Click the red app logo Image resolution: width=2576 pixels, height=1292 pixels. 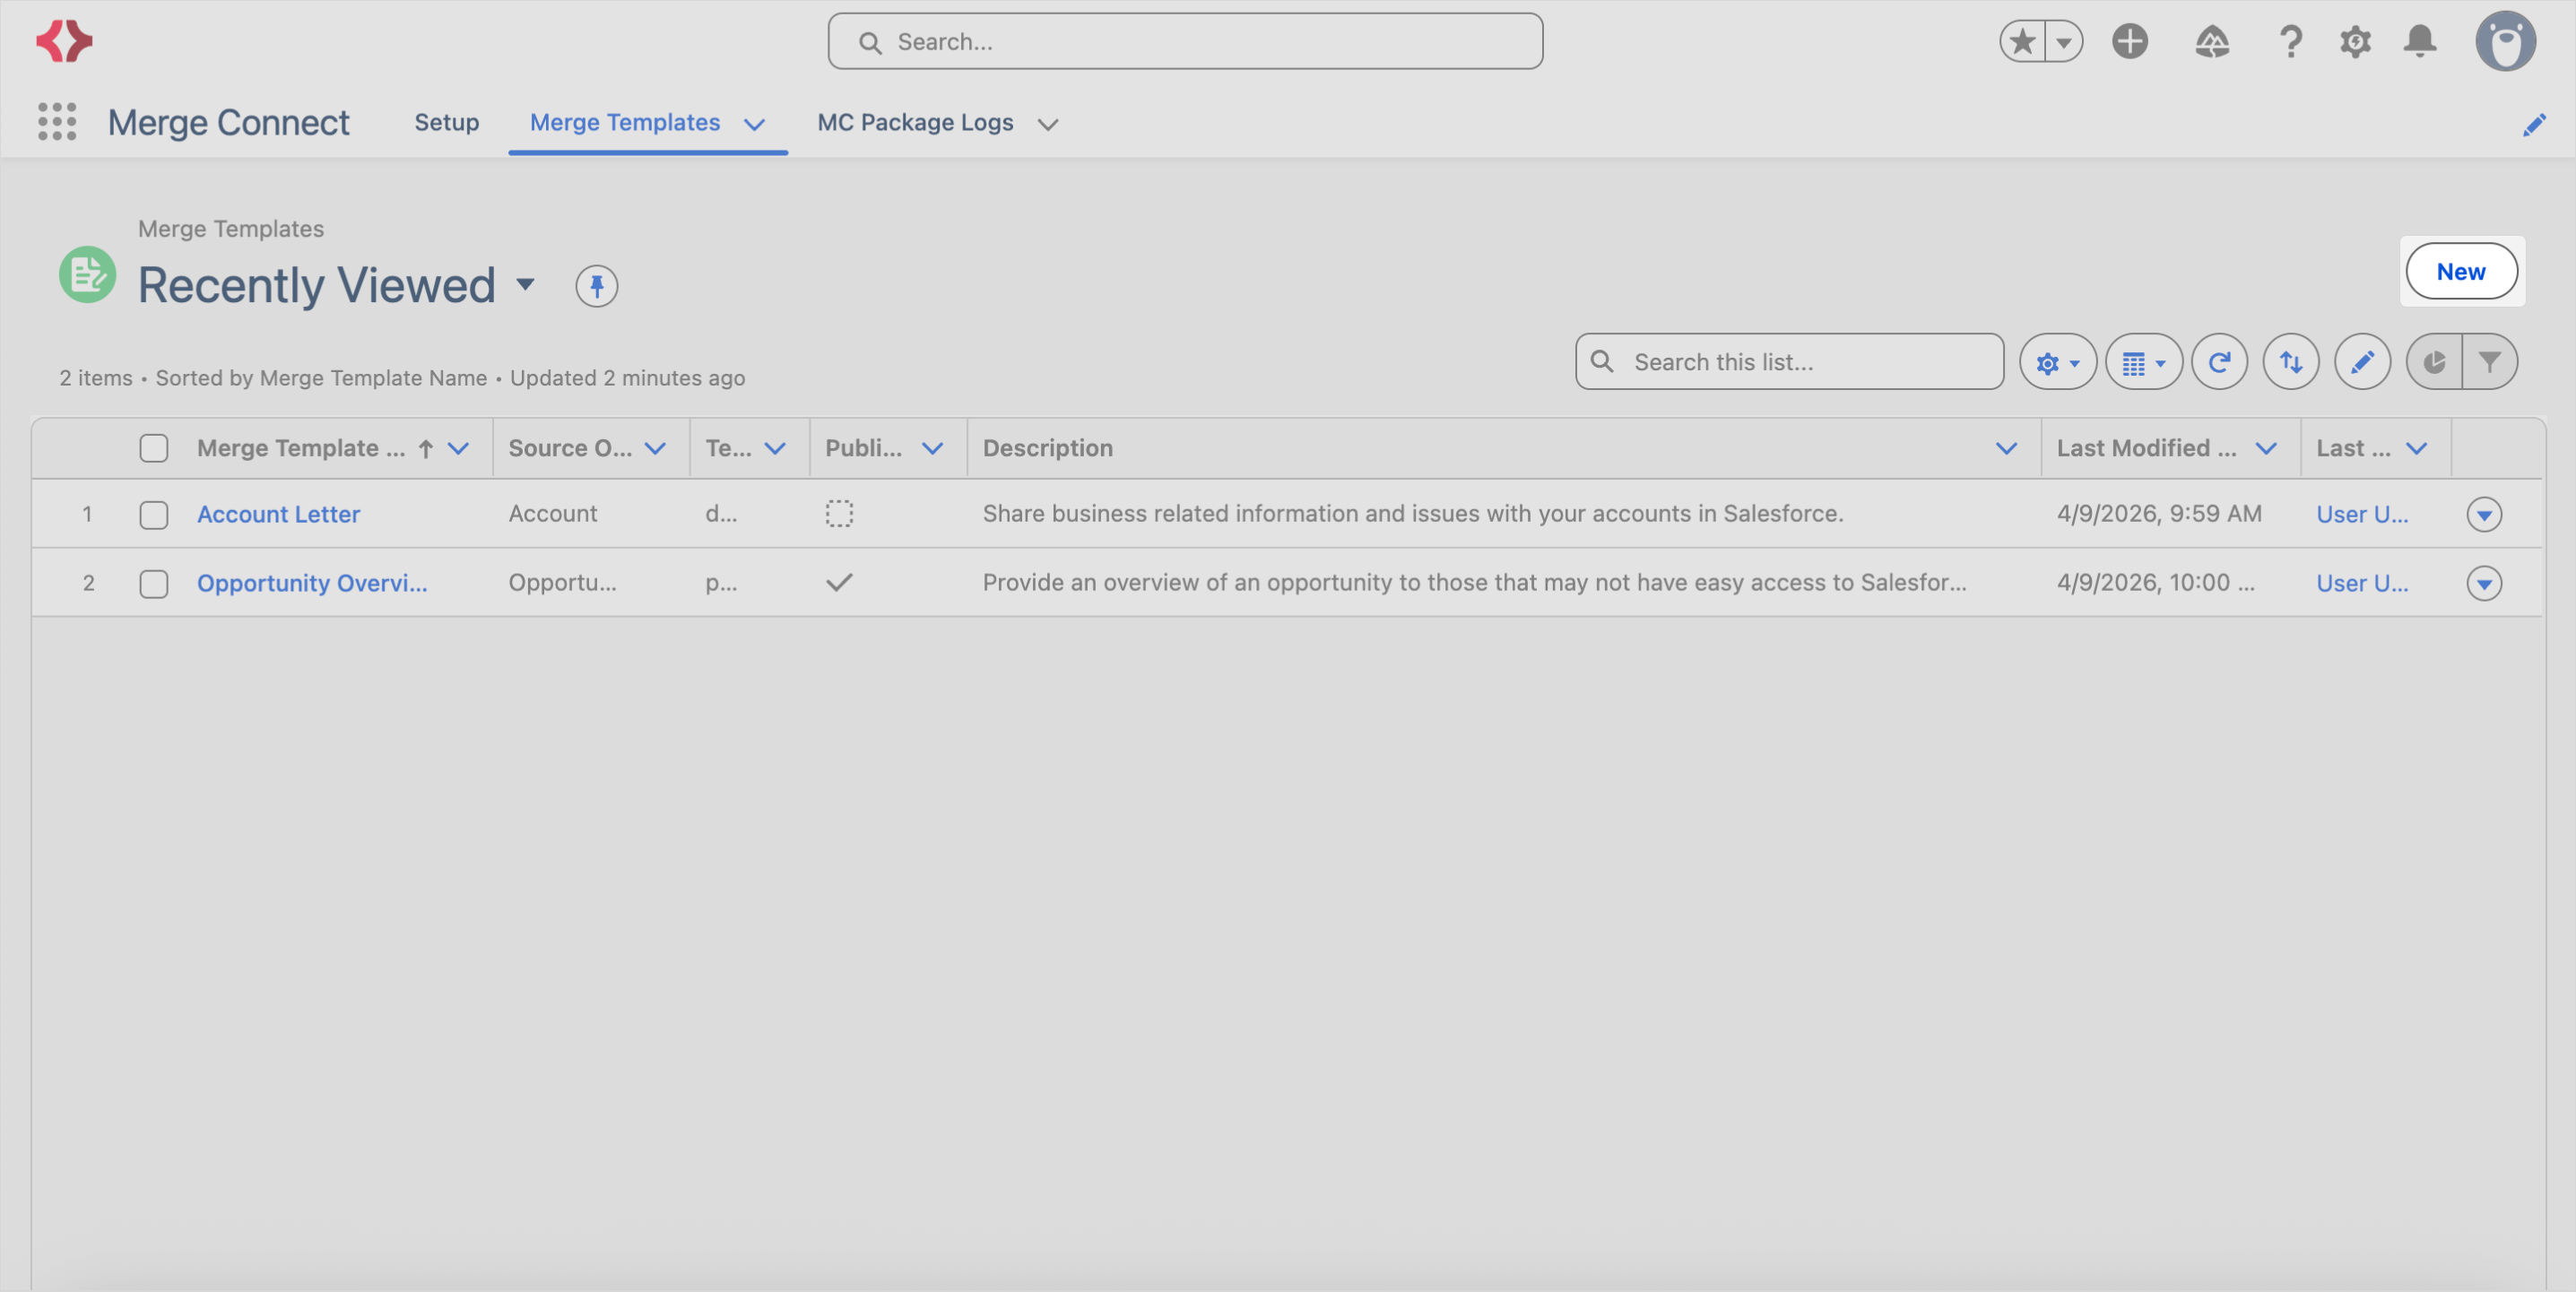(x=64, y=41)
